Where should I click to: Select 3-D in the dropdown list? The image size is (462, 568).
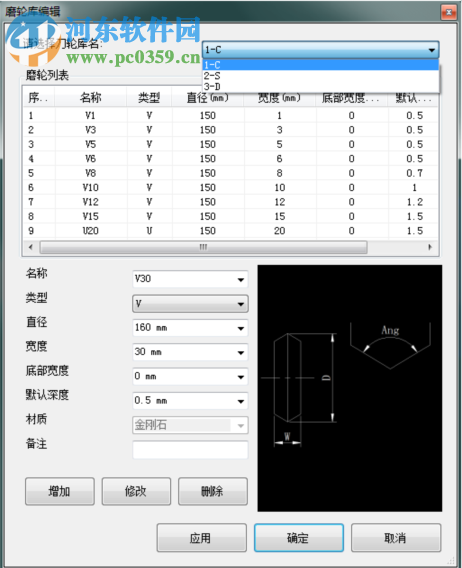(x=320, y=87)
